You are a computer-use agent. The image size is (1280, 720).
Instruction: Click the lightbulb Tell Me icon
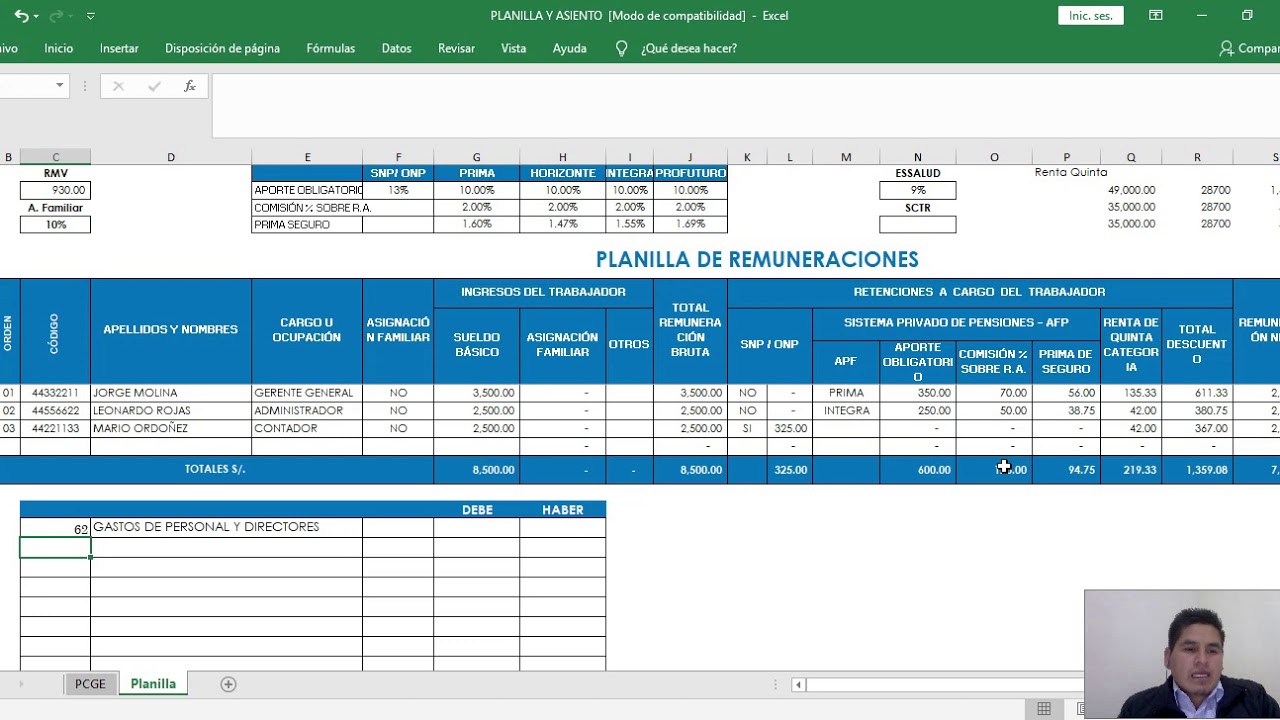(621, 48)
